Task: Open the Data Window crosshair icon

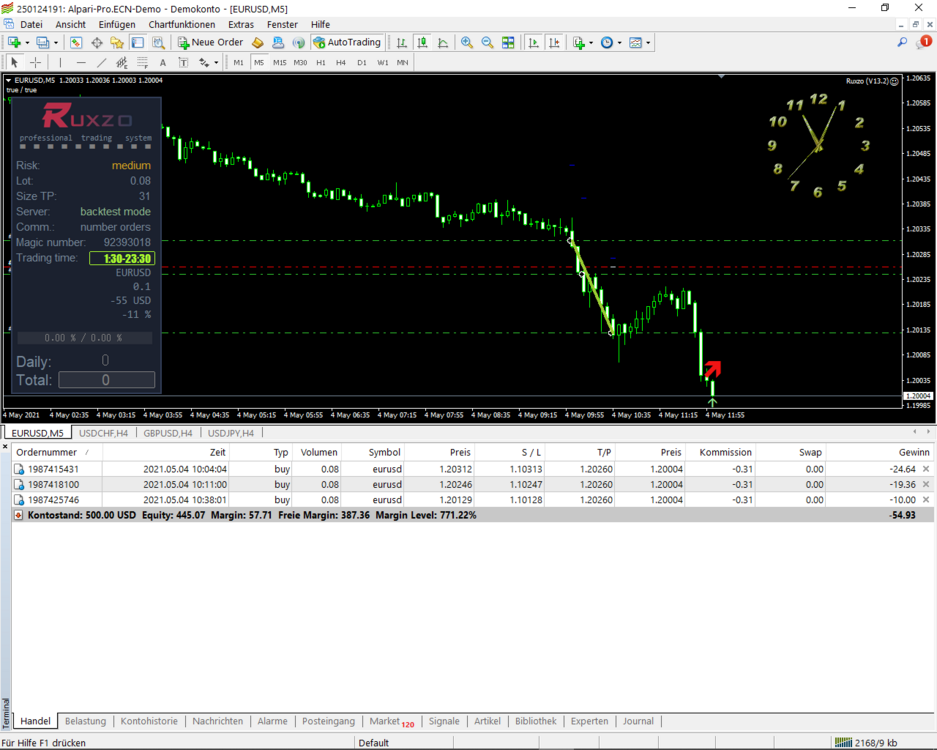Action: tap(96, 42)
